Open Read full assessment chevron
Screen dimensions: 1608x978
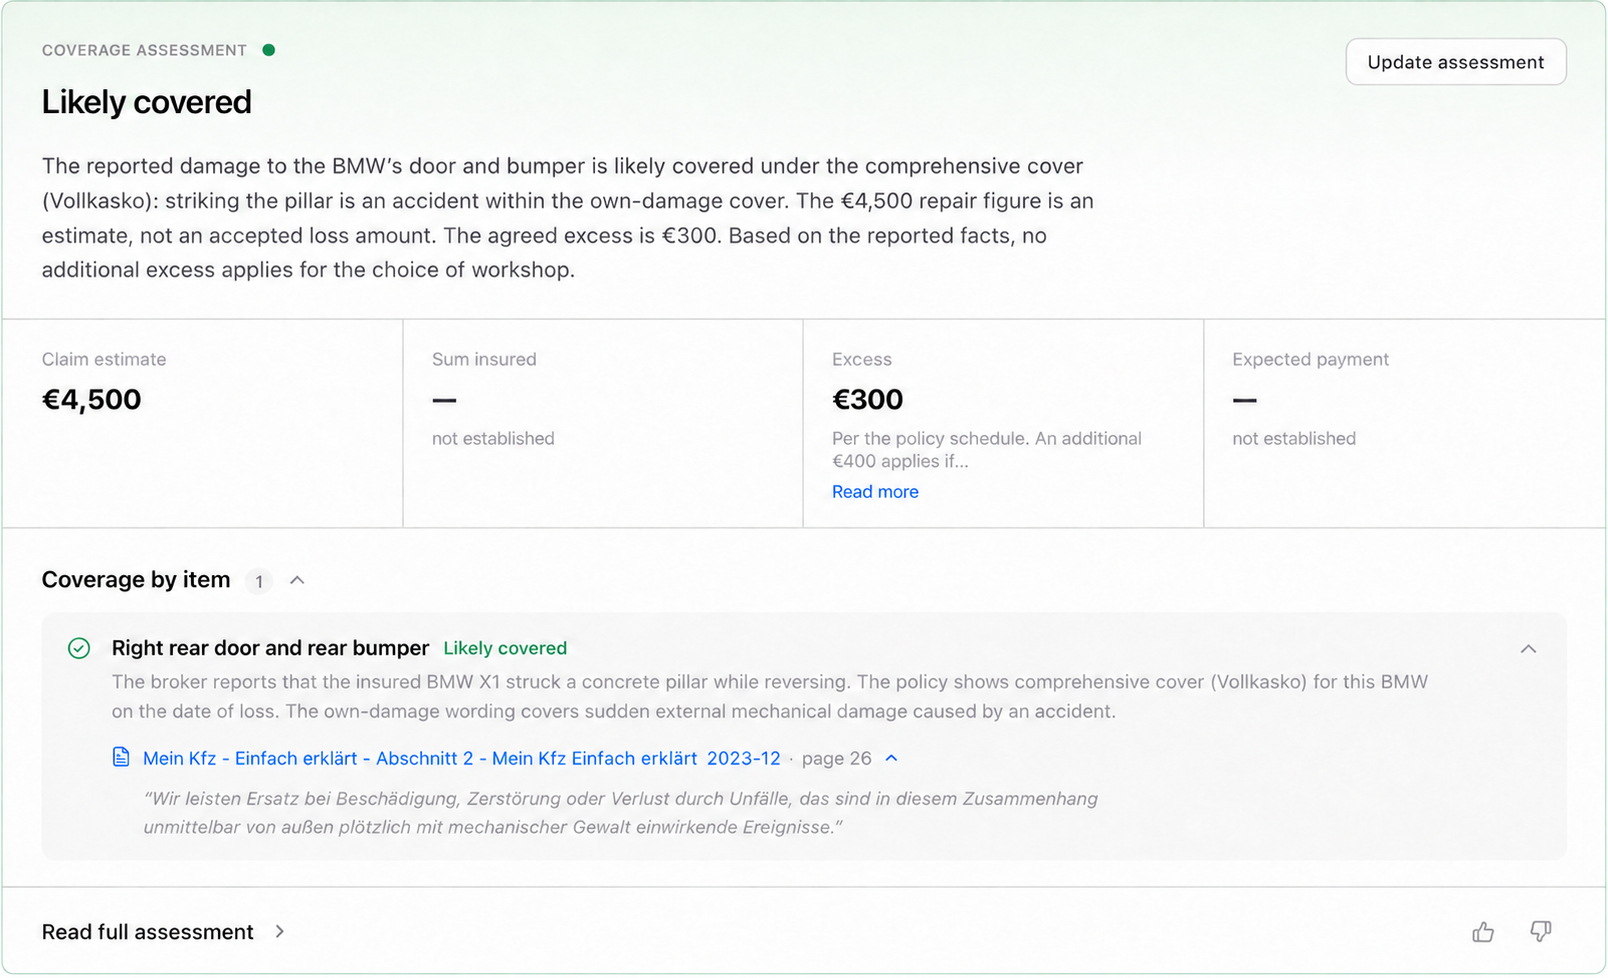(280, 932)
